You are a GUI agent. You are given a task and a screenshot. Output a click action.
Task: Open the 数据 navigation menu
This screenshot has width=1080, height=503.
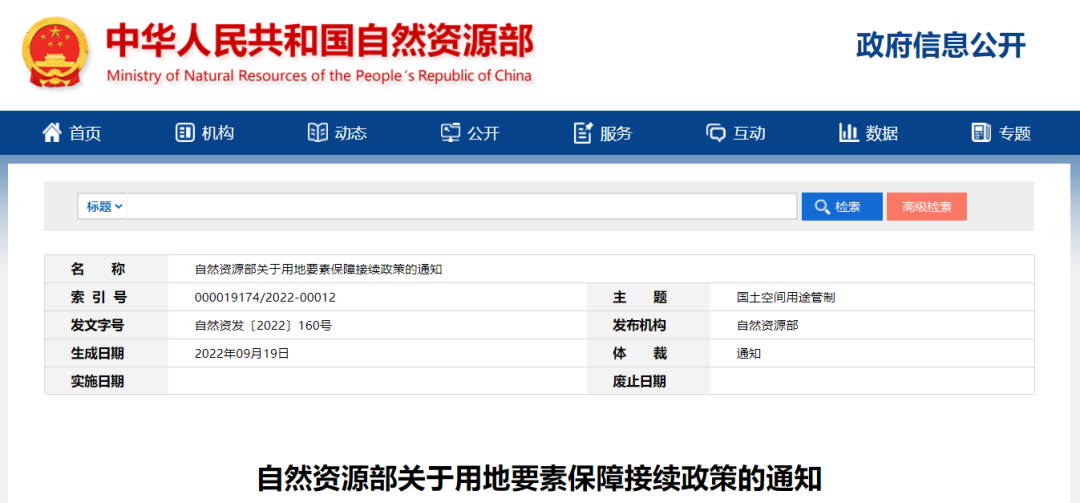pos(881,133)
